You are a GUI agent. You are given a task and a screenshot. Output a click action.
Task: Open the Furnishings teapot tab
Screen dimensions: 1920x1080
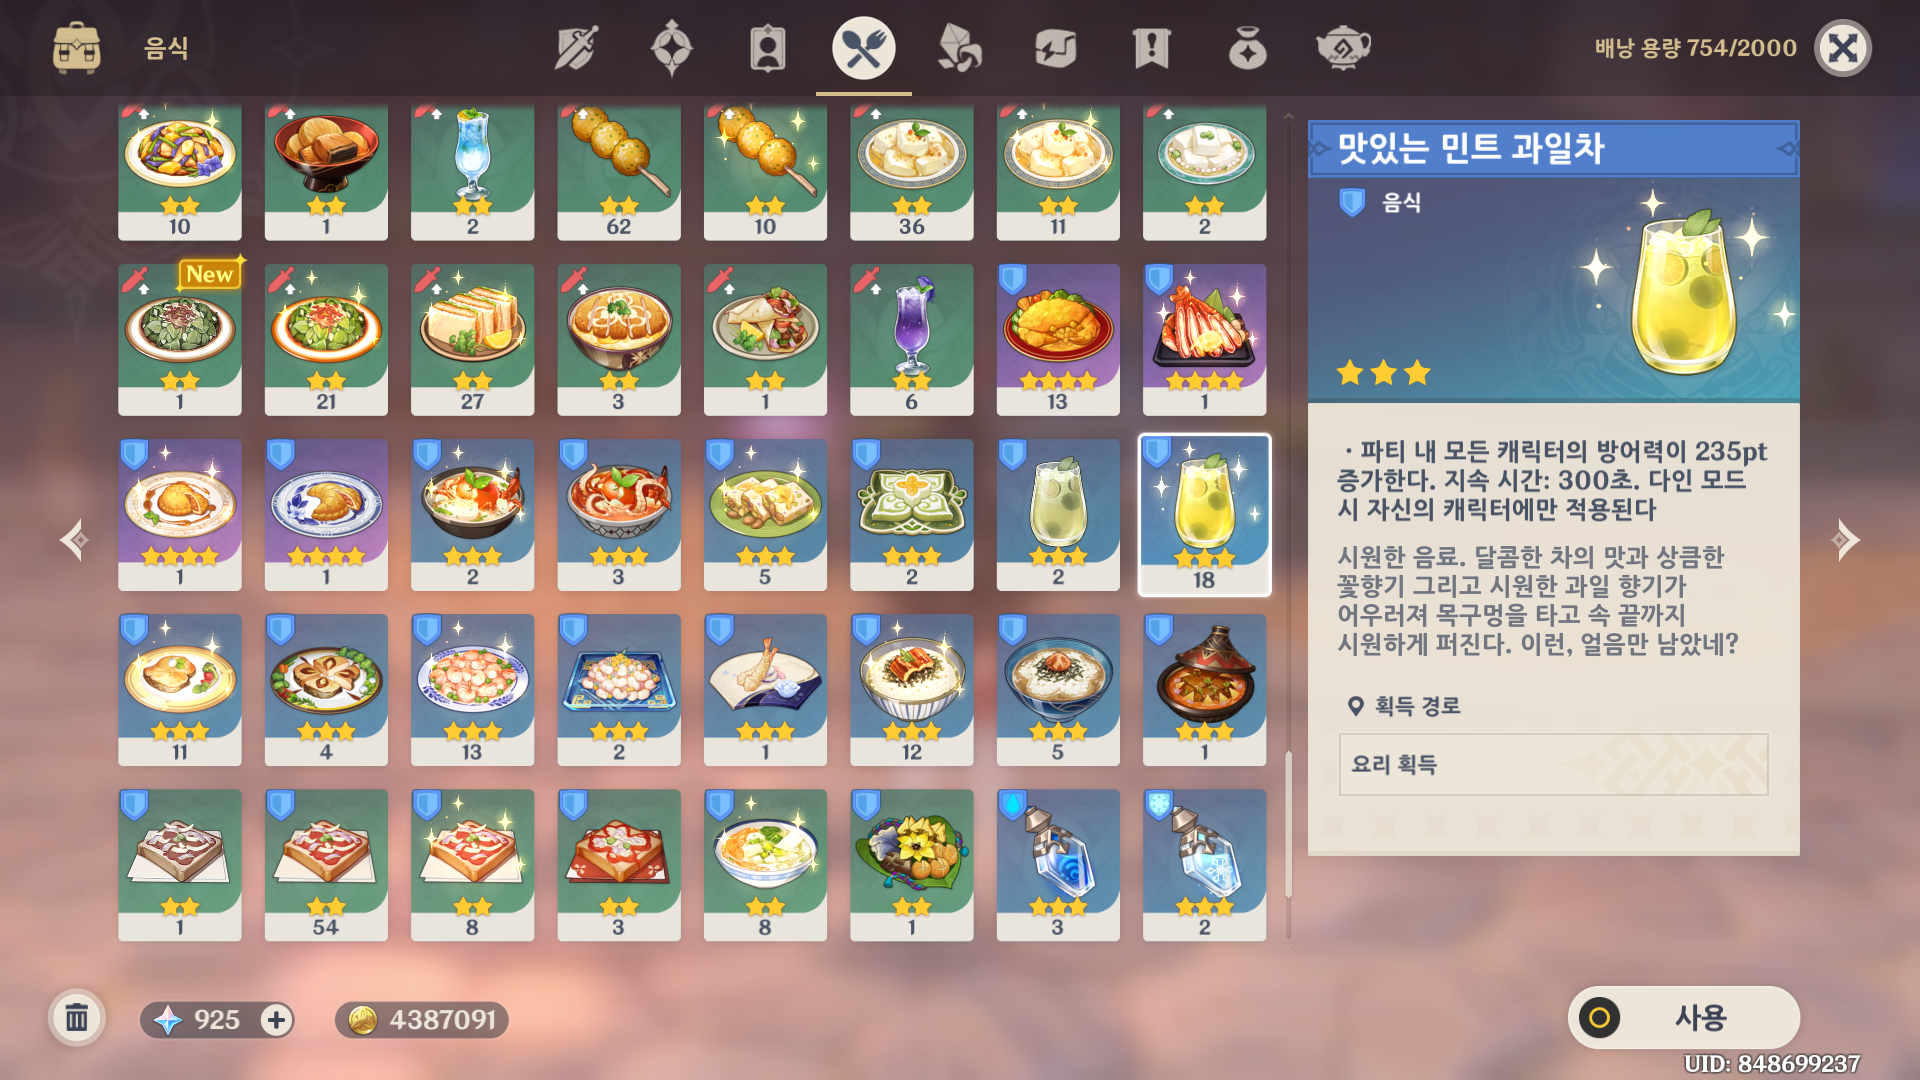(1343, 48)
